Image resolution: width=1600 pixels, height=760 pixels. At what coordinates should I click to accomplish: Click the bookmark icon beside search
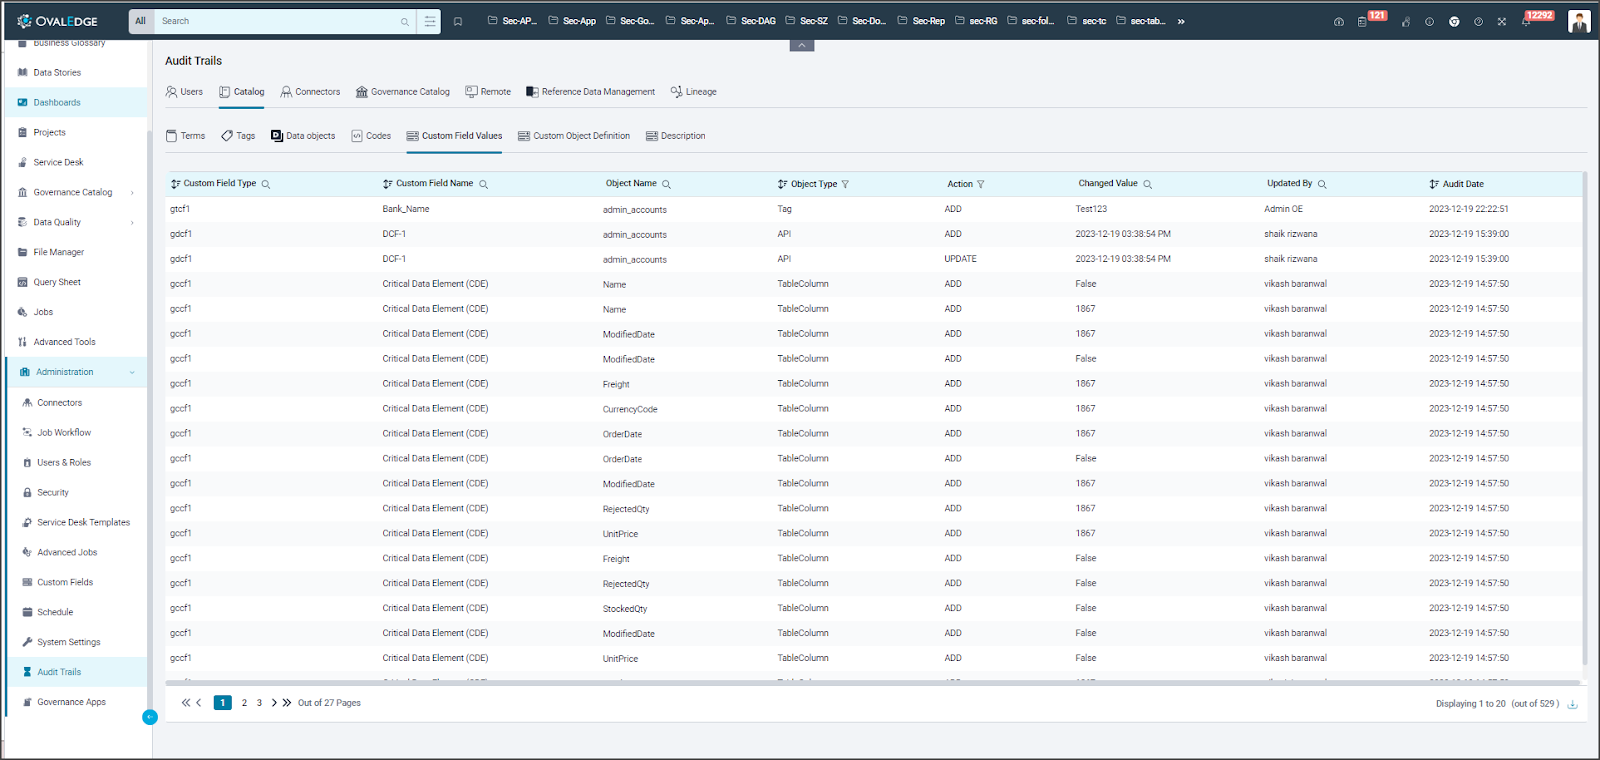[458, 21]
